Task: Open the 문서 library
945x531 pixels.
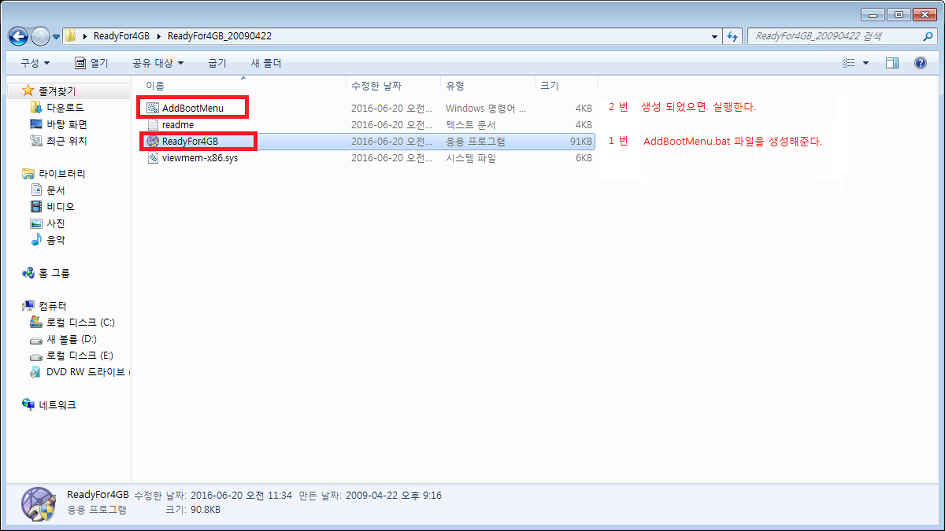Action: click(x=55, y=190)
